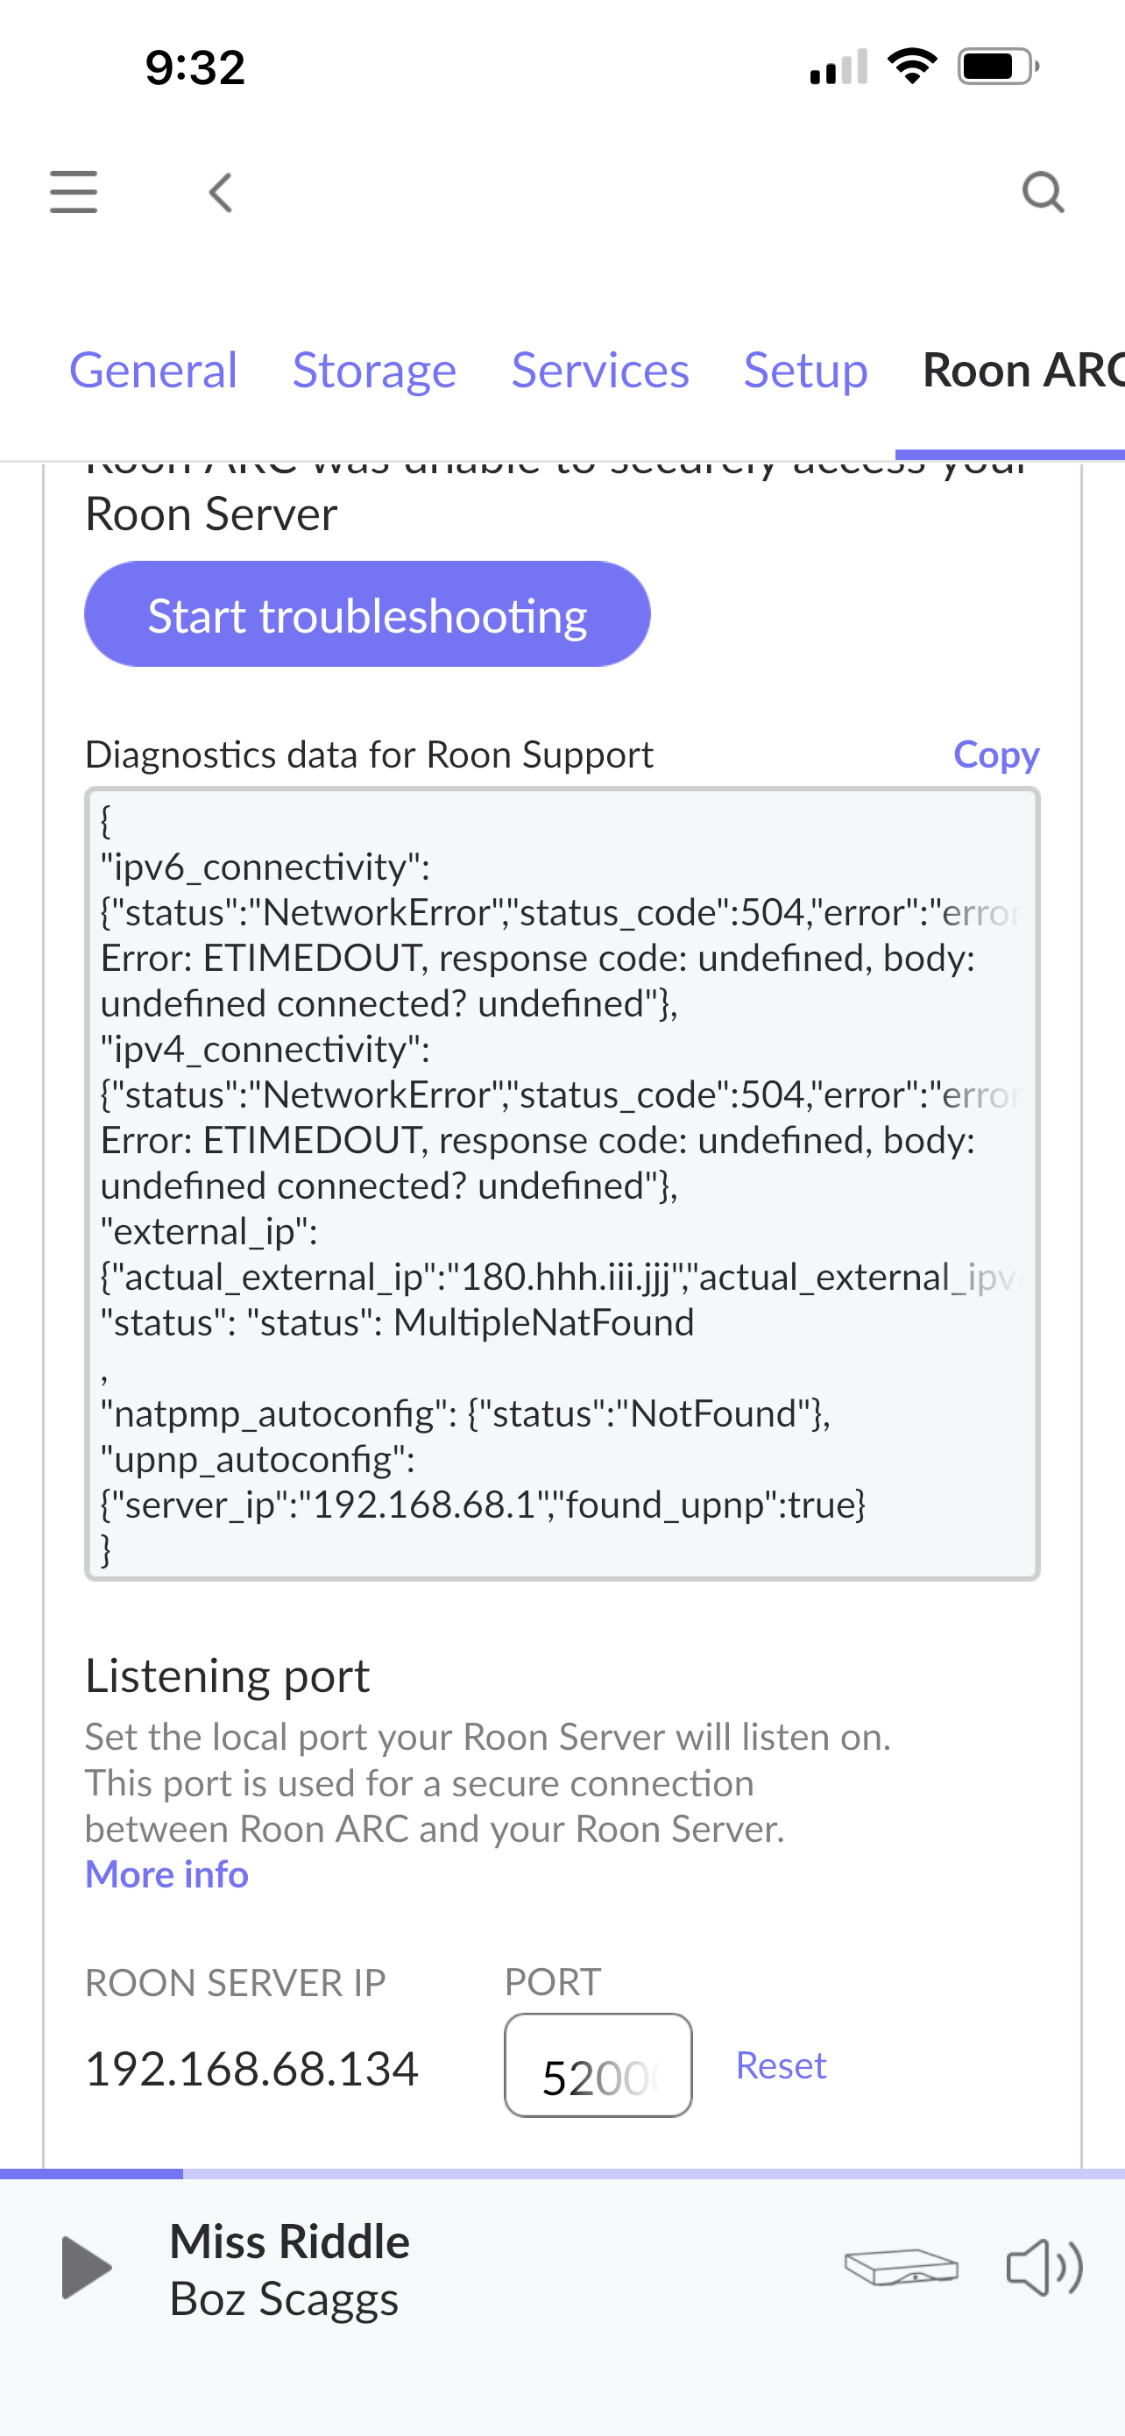1125x2436 pixels.
Task: Go back with the chevron arrow
Action: (221, 192)
